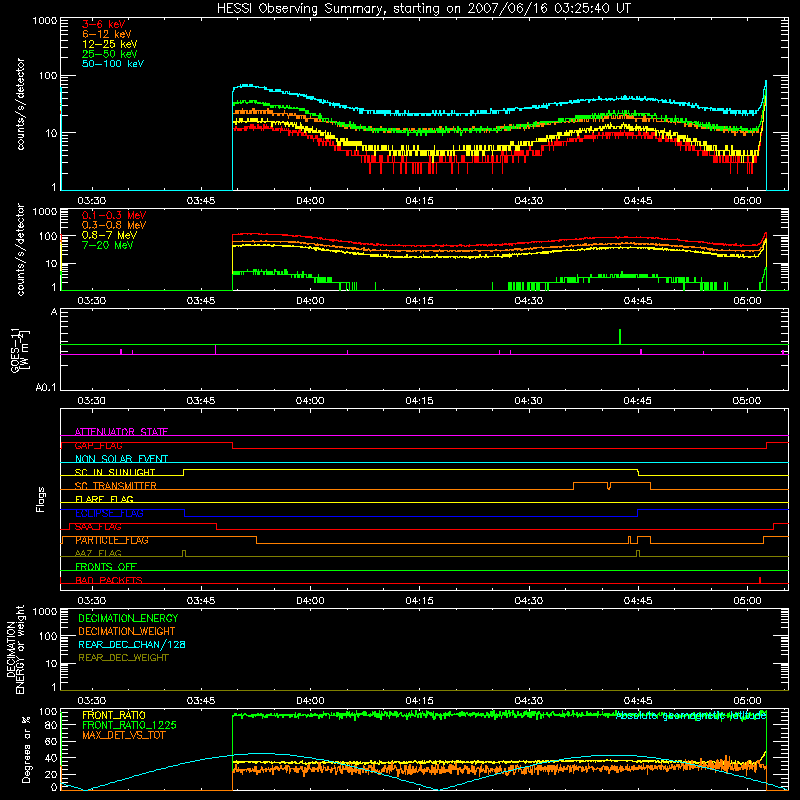Image resolution: width=800 pixels, height=800 pixels.
Task: Click the 0.8-7 MeV legend label
Action: point(109,235)
